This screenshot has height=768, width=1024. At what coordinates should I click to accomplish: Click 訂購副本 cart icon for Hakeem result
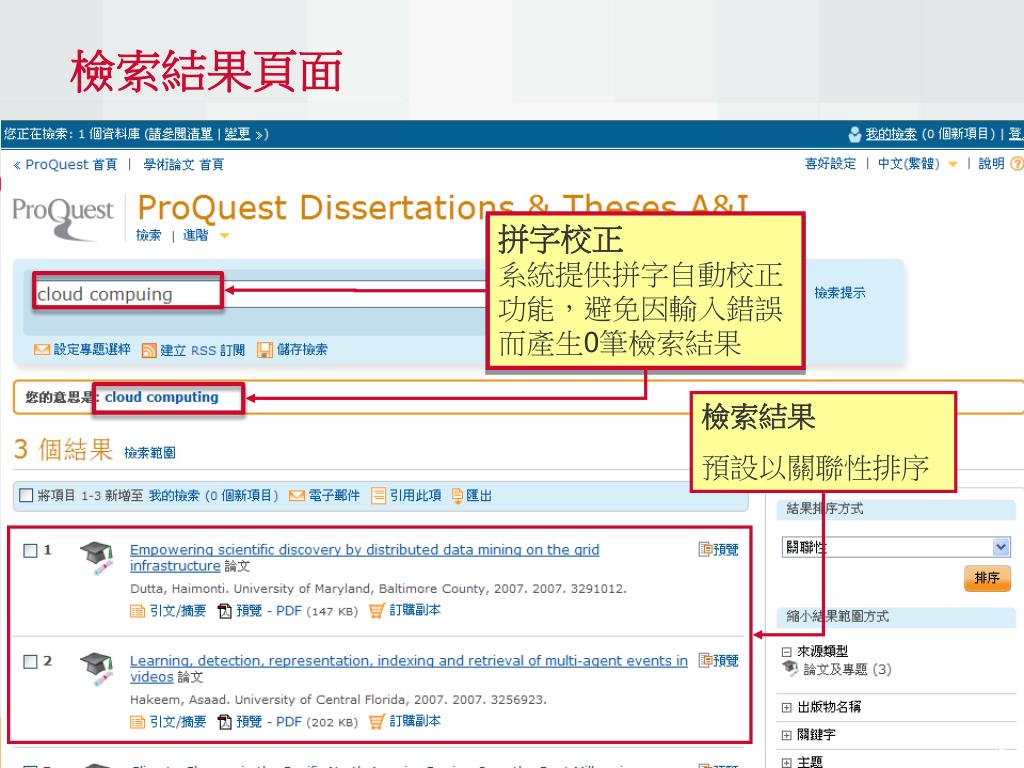[377, 722]
